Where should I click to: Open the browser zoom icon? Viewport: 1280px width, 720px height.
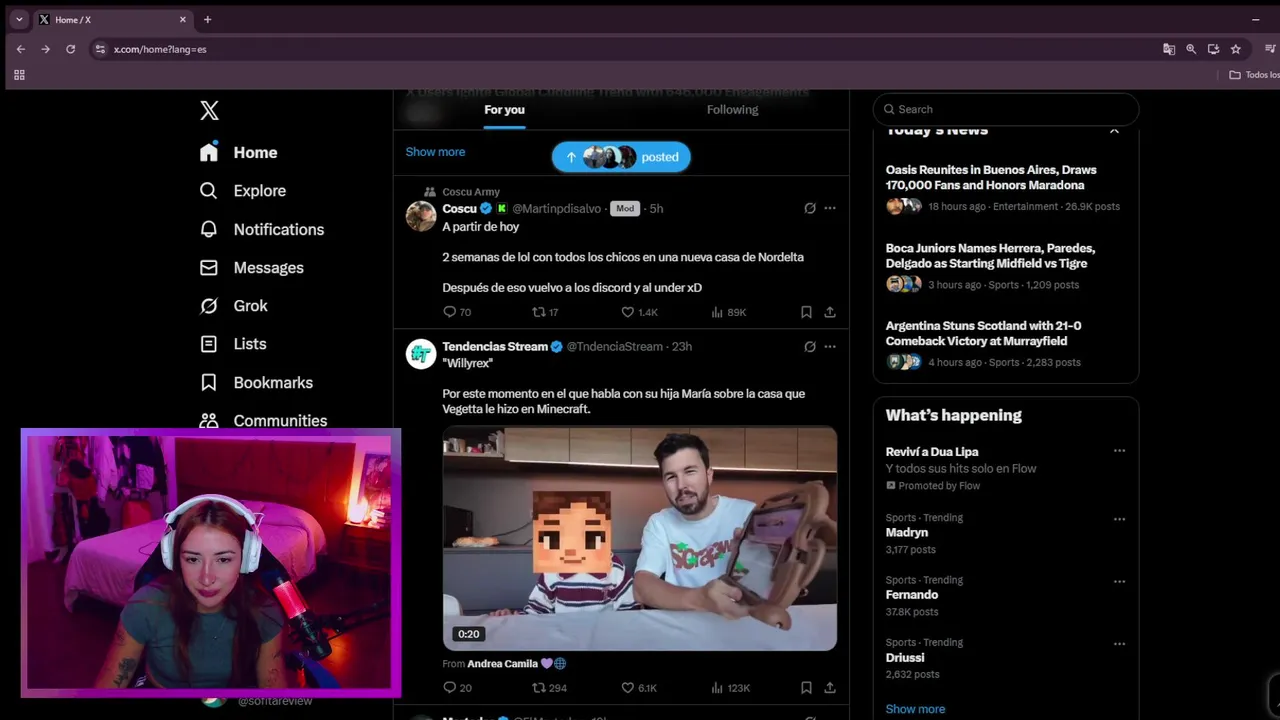1191,49
